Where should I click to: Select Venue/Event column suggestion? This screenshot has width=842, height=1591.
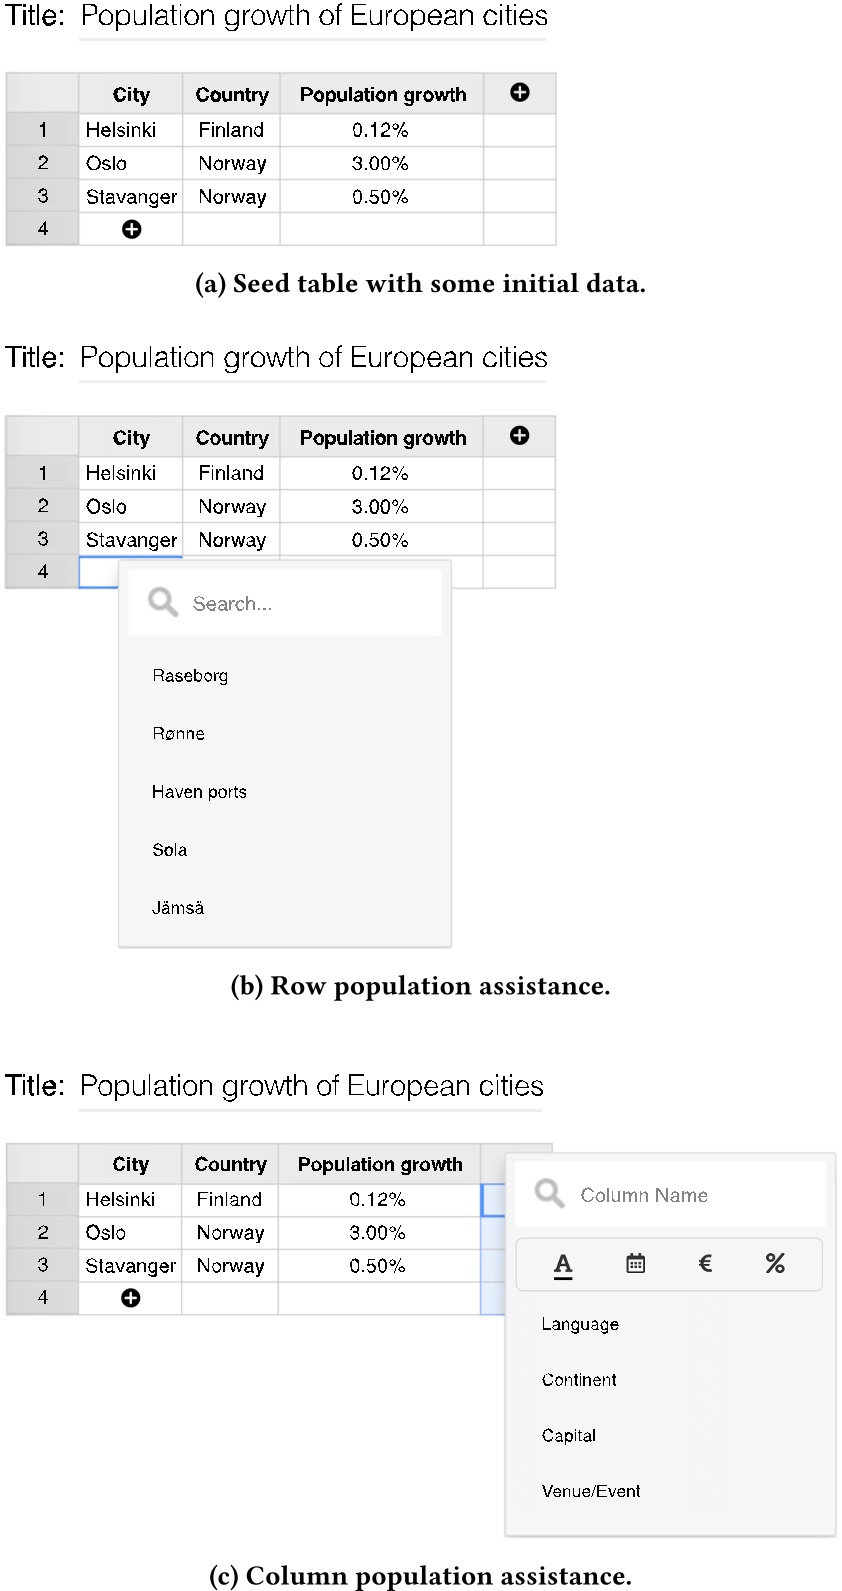pyautogui.click(x=591, y=1491)
